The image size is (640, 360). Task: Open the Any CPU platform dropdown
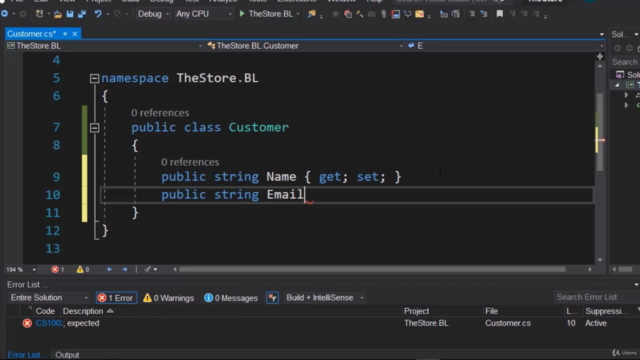click(203, 14)
